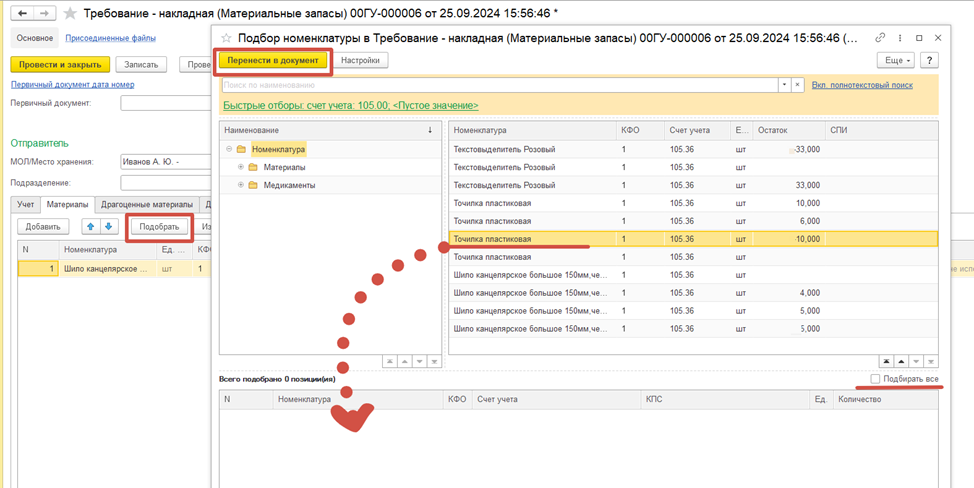The height and width of the screenshot is (488, 974).
Task: Open Присоединенные файлы section
Action: [111, 38]
